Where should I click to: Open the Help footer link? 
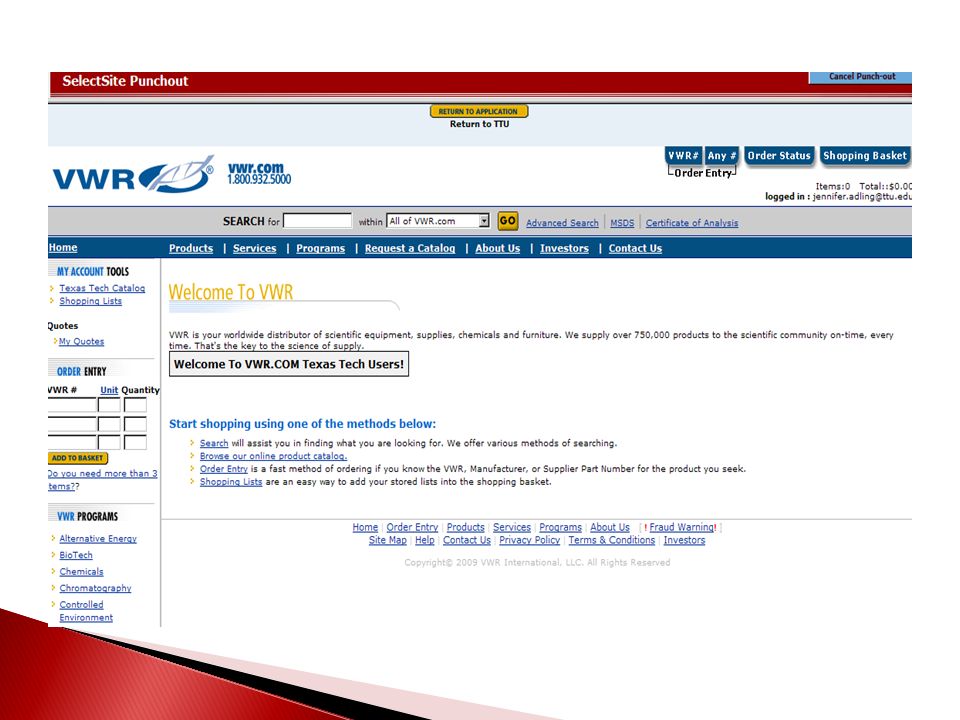point(425,540)
